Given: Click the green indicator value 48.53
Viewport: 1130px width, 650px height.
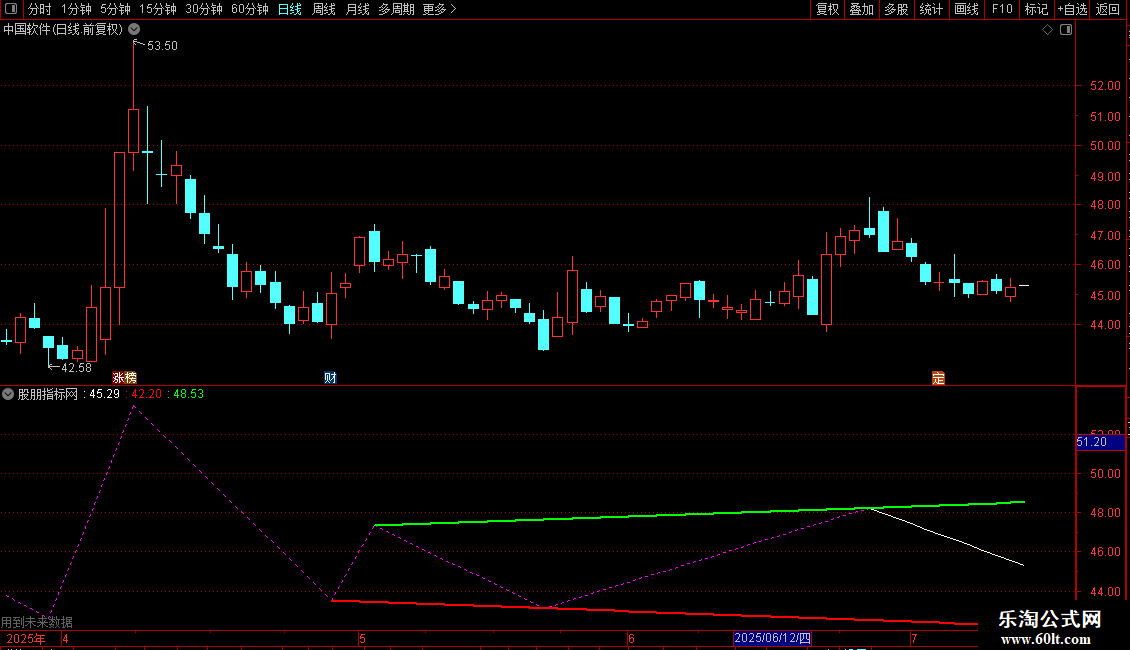Looking at the screenshot, I should point(189,394).
